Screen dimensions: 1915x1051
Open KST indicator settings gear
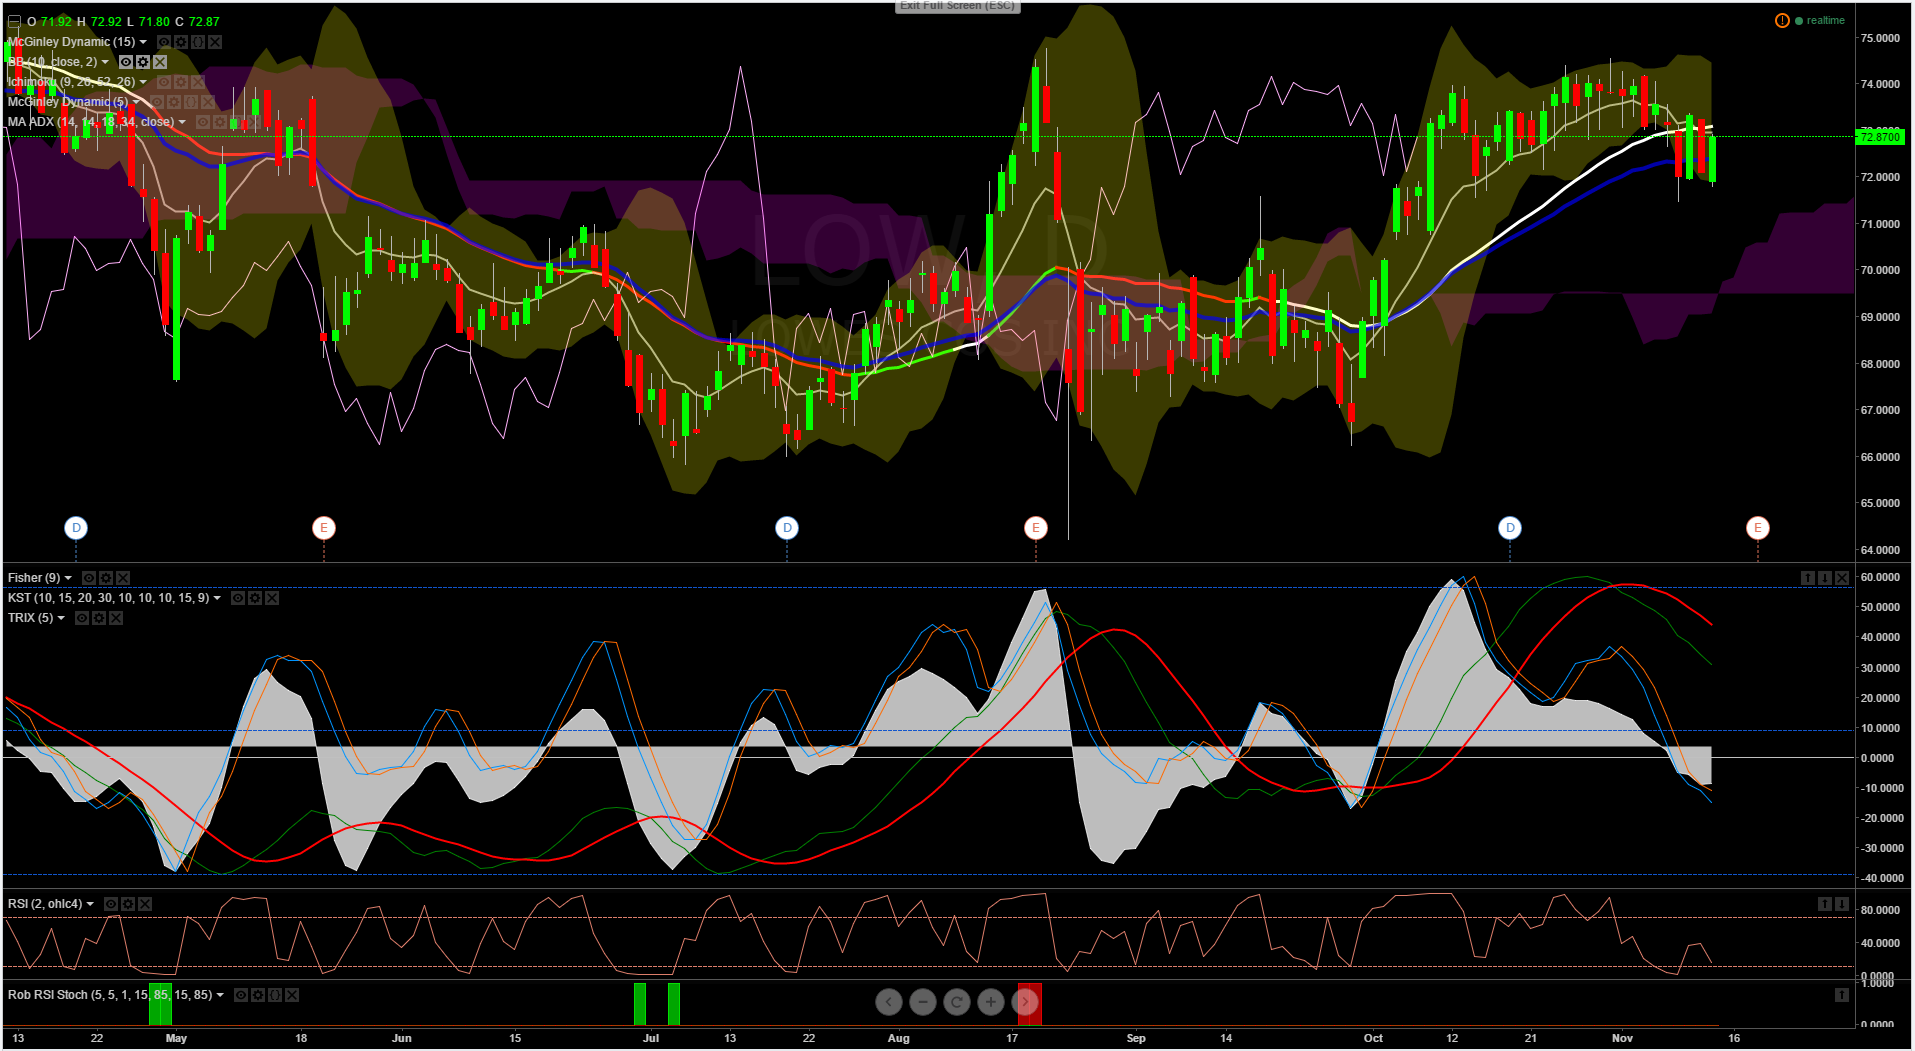click(x=255, y=598)
